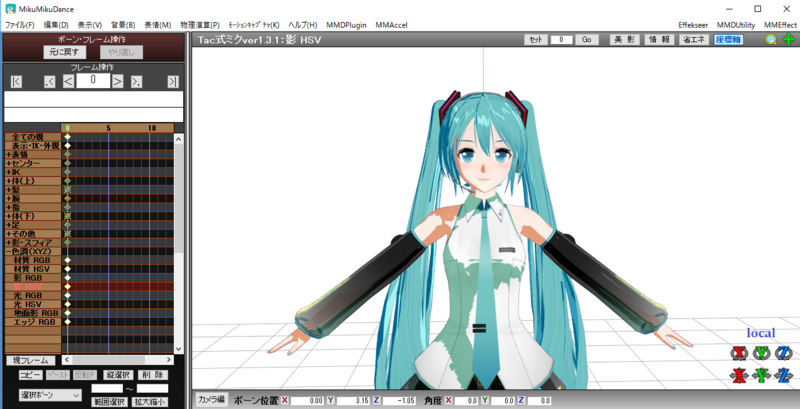Click timeline vertical scrollbar down arrow
This screenshot has width=800, height=409.
click(179, 349)
